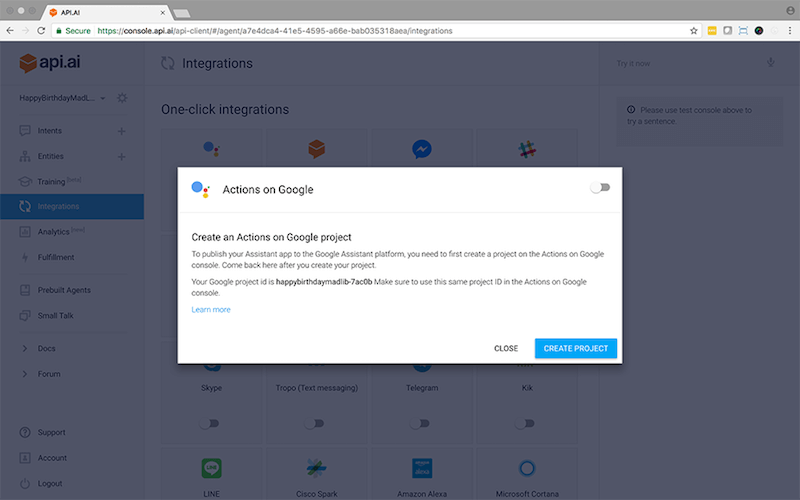Image resolution: width=800 pixels, height=500 pixels.
Task: Click the Analytics chart icon
Action: pos(24,232)
